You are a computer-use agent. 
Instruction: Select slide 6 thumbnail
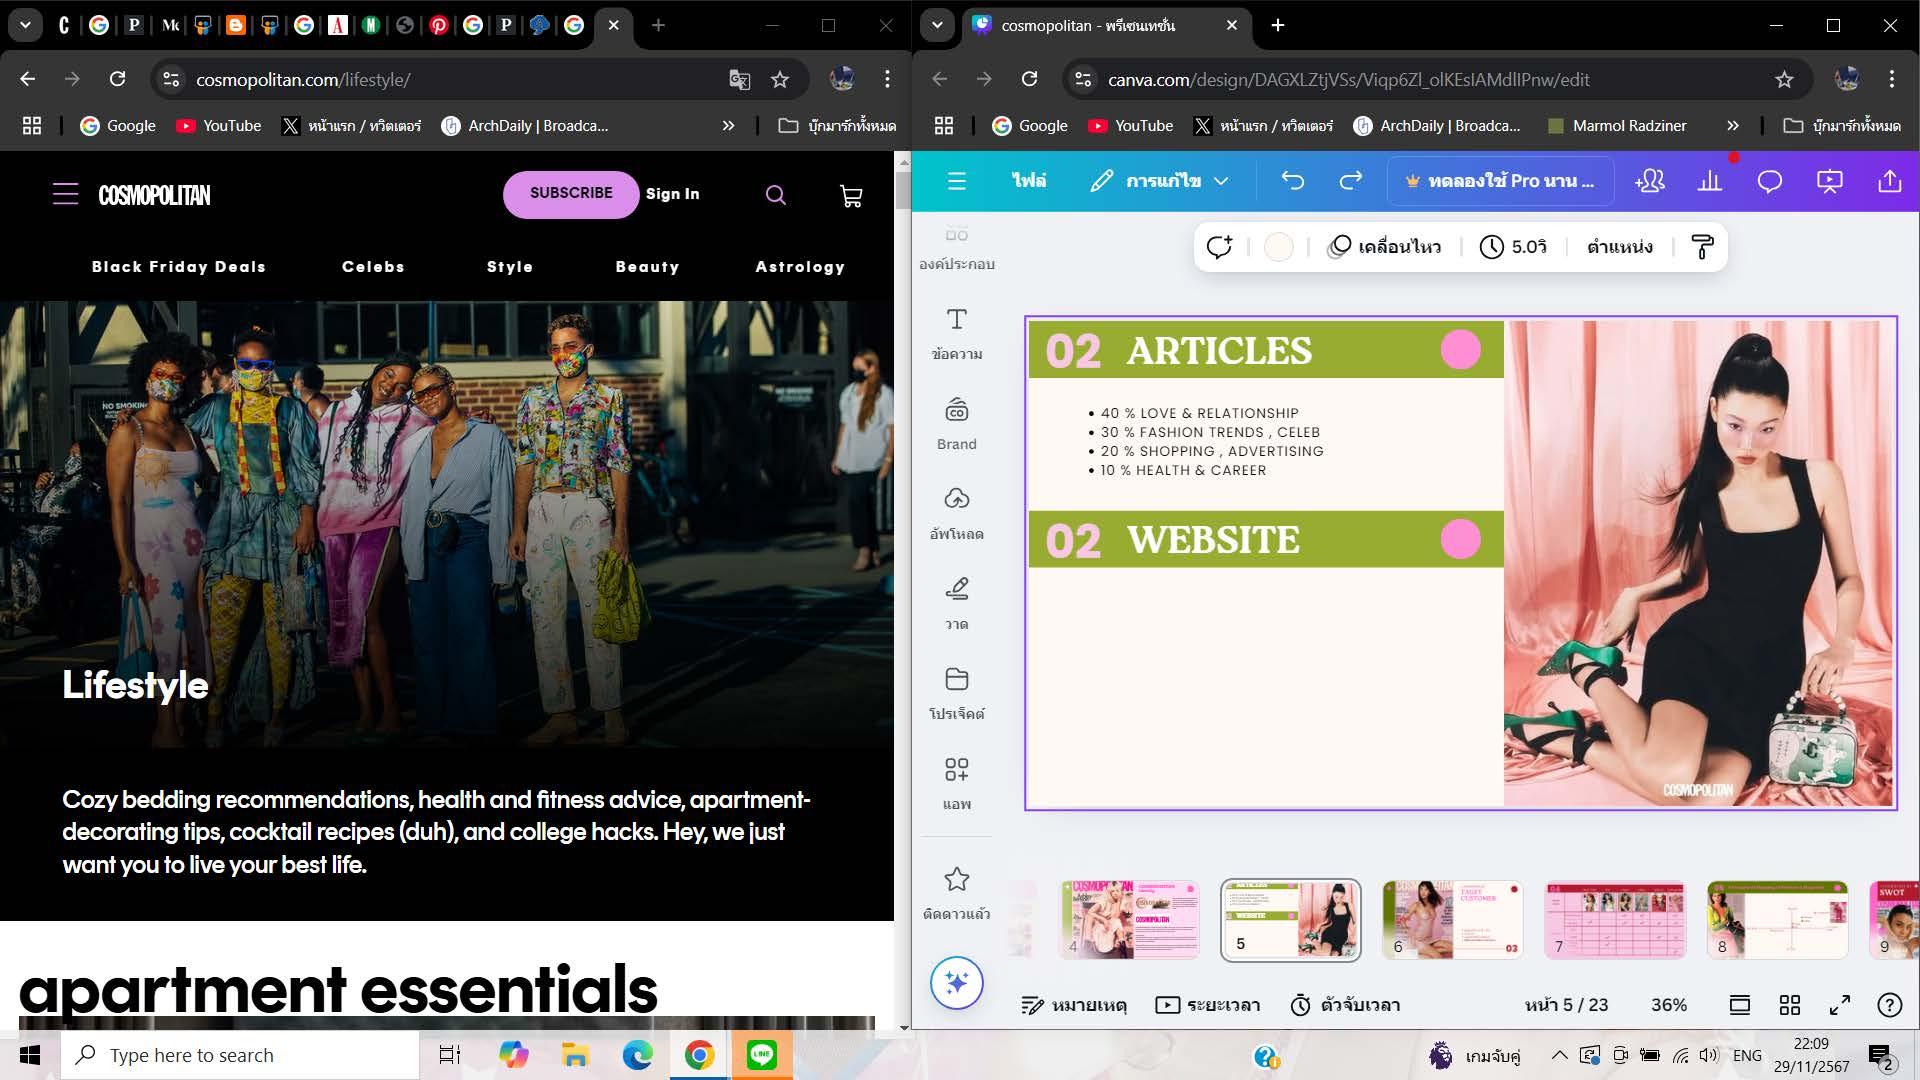pyautogui.click(x=1452, y=920)
